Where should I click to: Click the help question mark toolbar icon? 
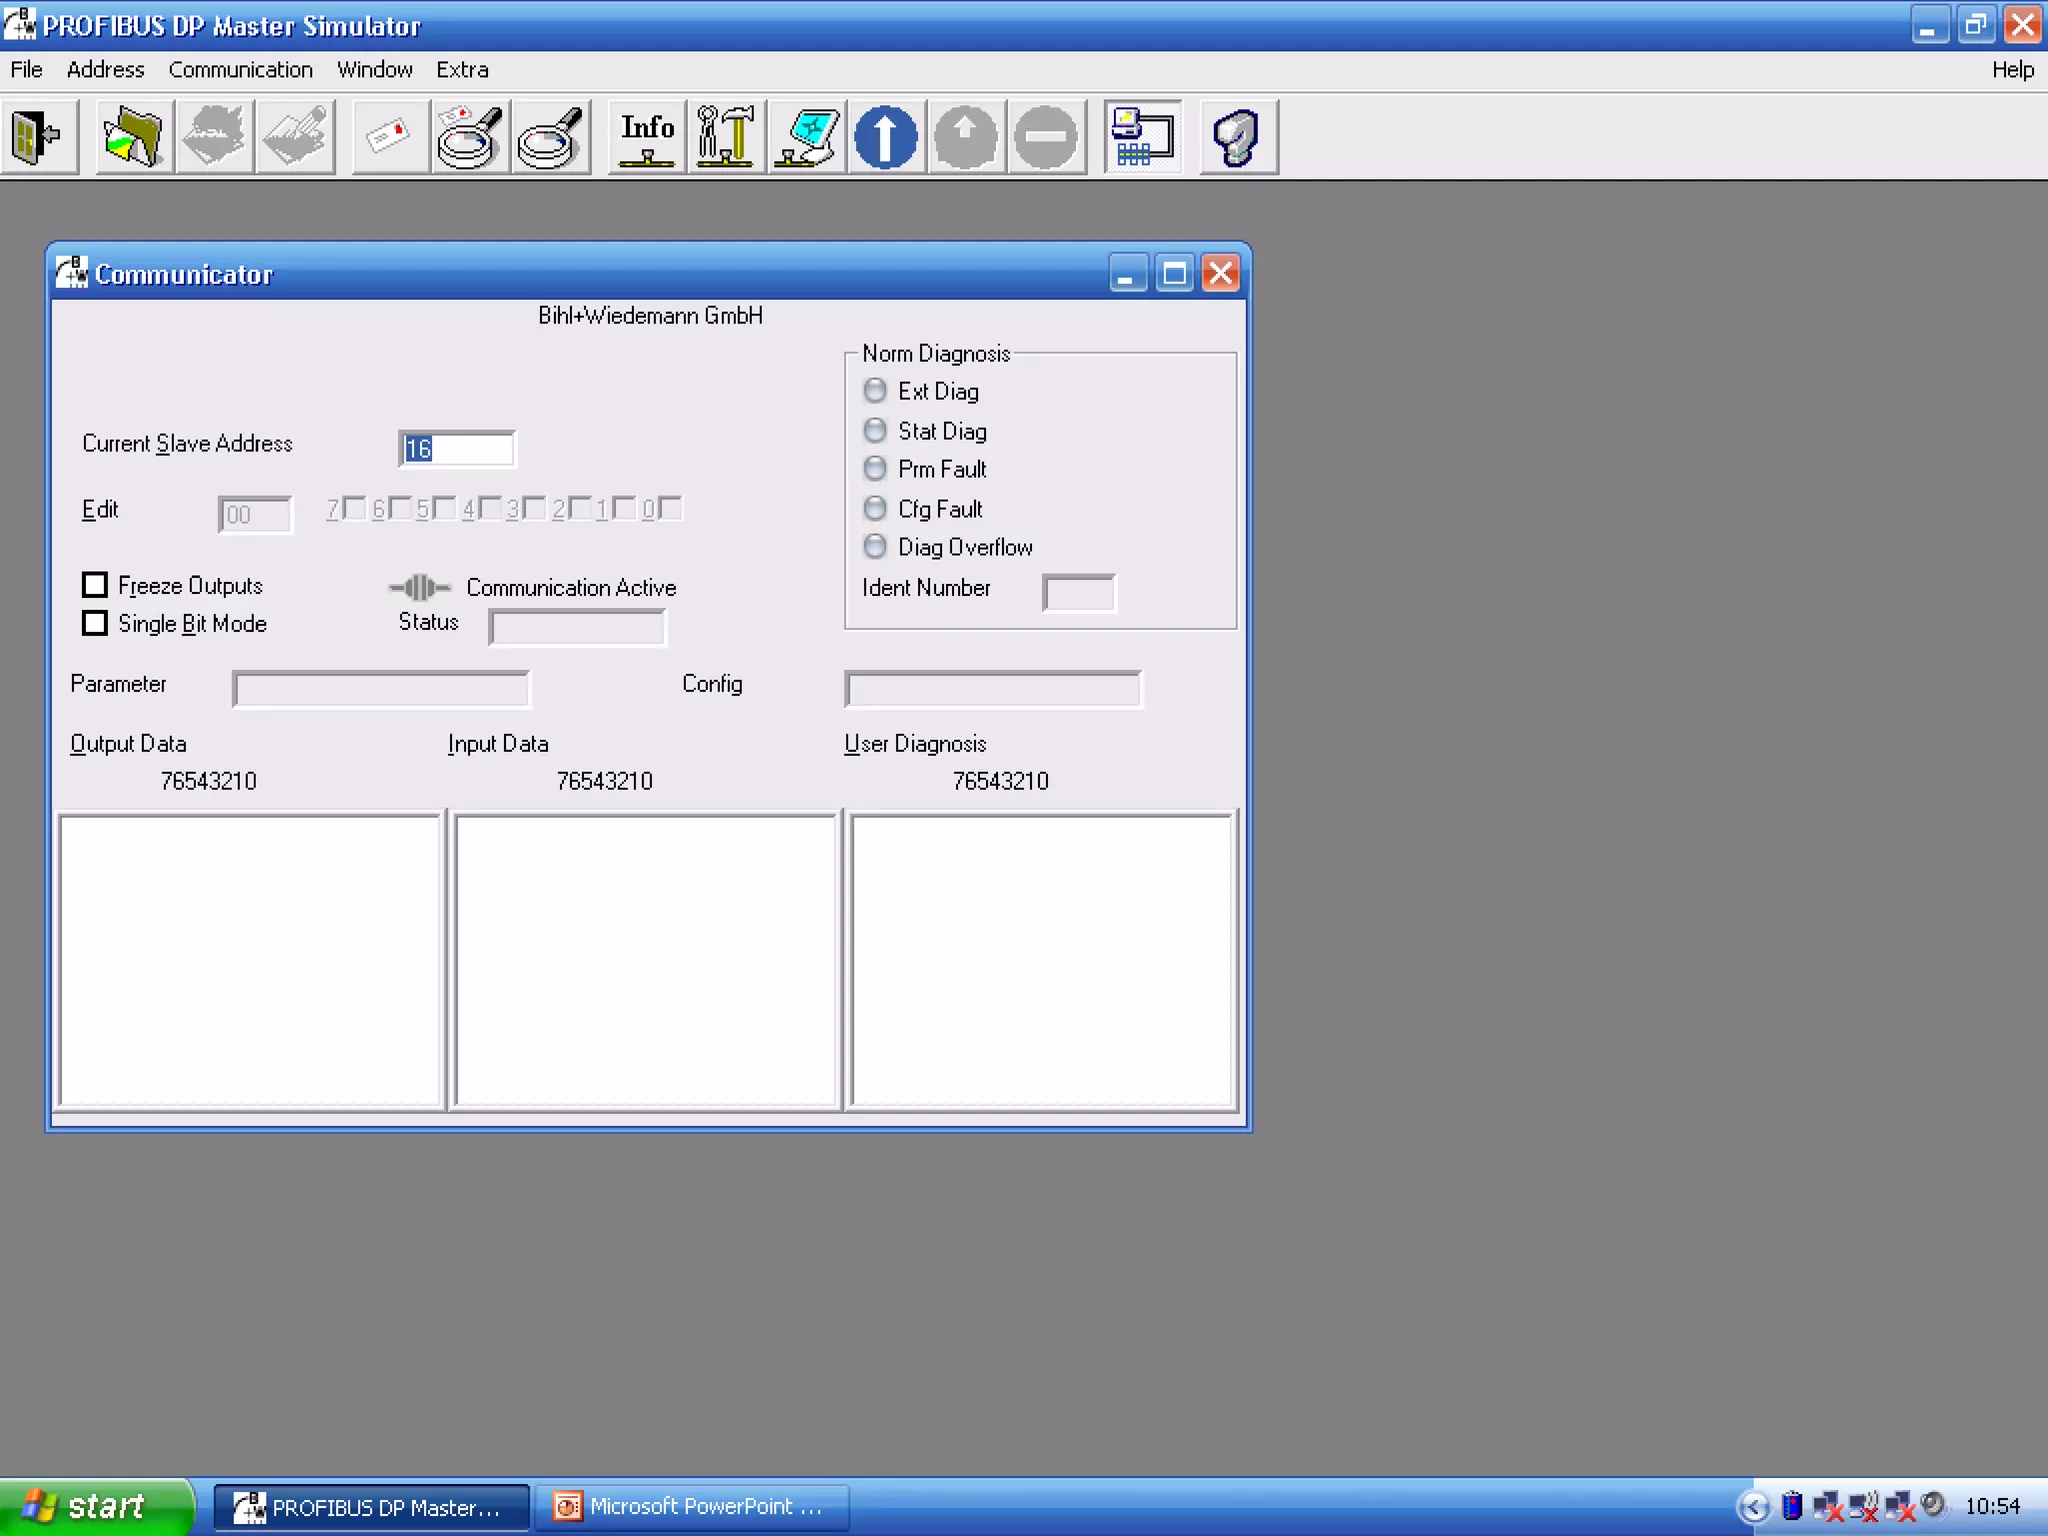pos(1237,137)
